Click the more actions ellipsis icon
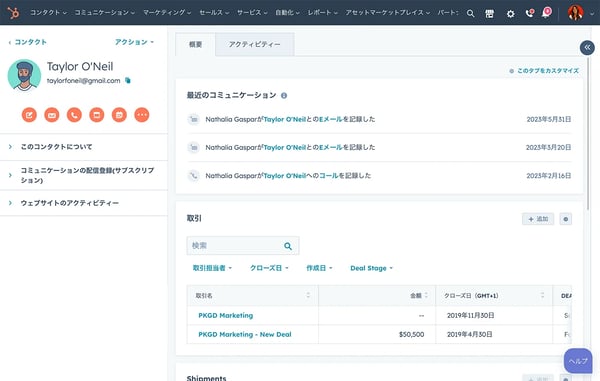This screenshot has width=600, height=381. coord(142,115)
